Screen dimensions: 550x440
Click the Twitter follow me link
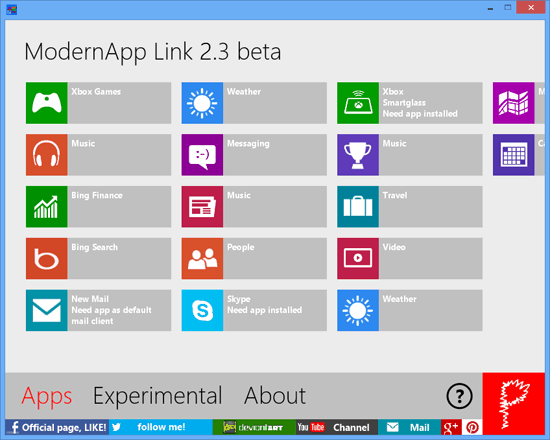coord(161,427)
